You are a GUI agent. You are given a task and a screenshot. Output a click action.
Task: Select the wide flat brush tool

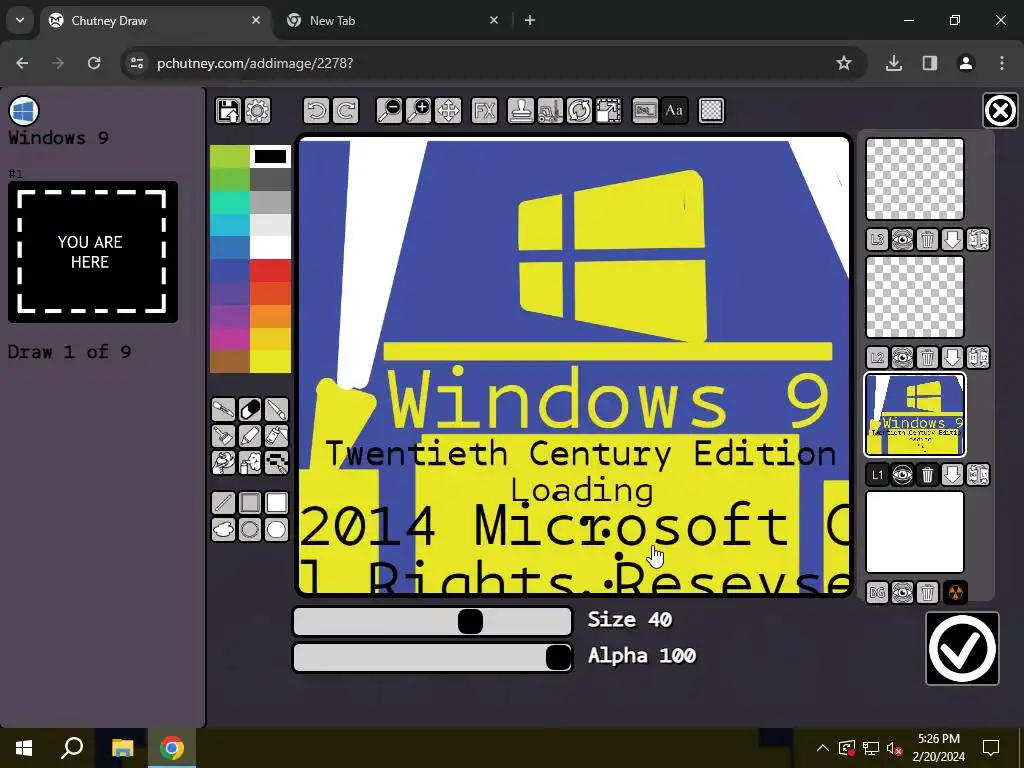coord(223,436)
